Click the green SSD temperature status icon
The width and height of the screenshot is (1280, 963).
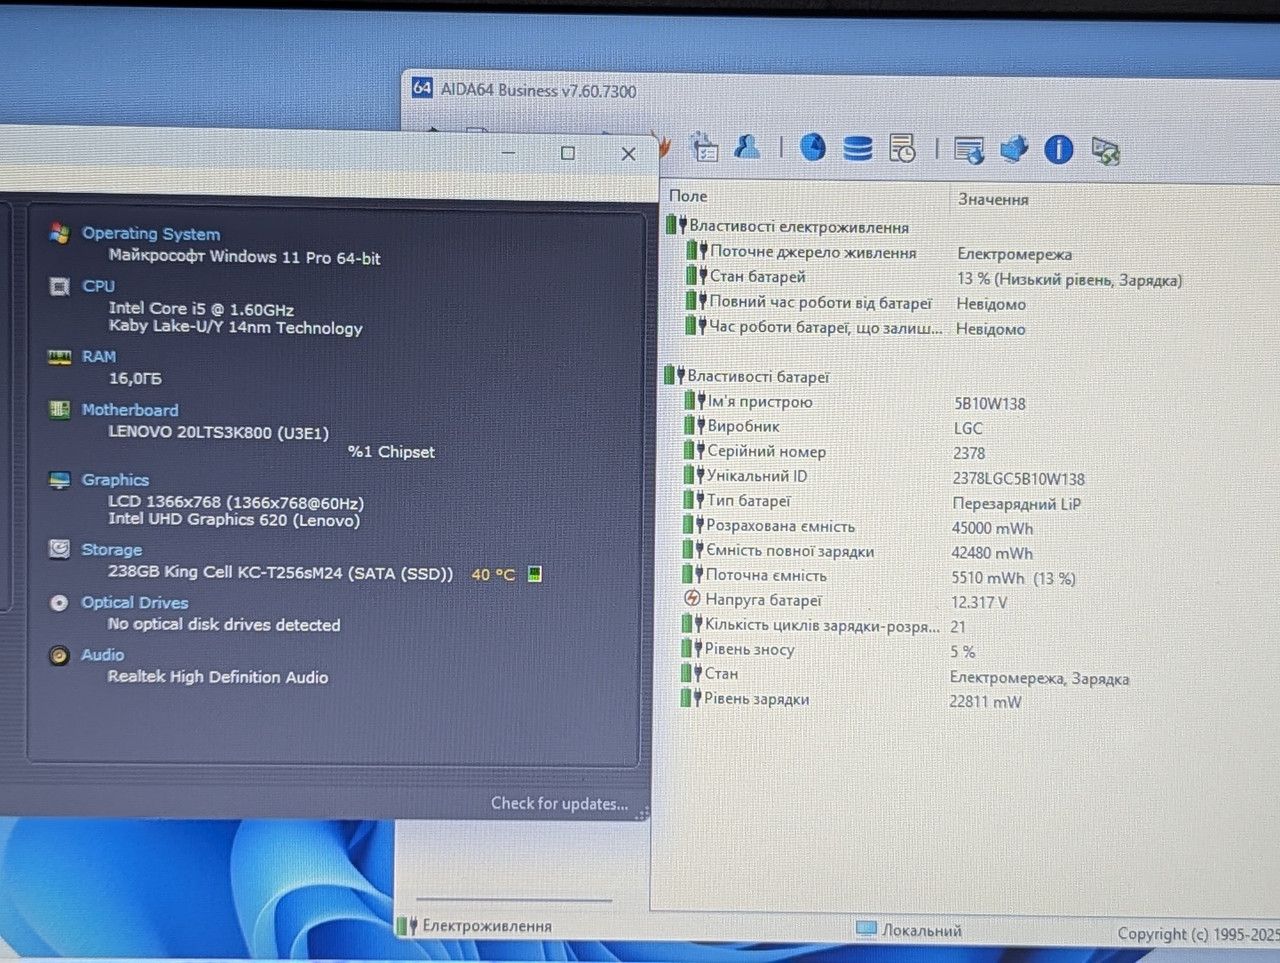535,574
